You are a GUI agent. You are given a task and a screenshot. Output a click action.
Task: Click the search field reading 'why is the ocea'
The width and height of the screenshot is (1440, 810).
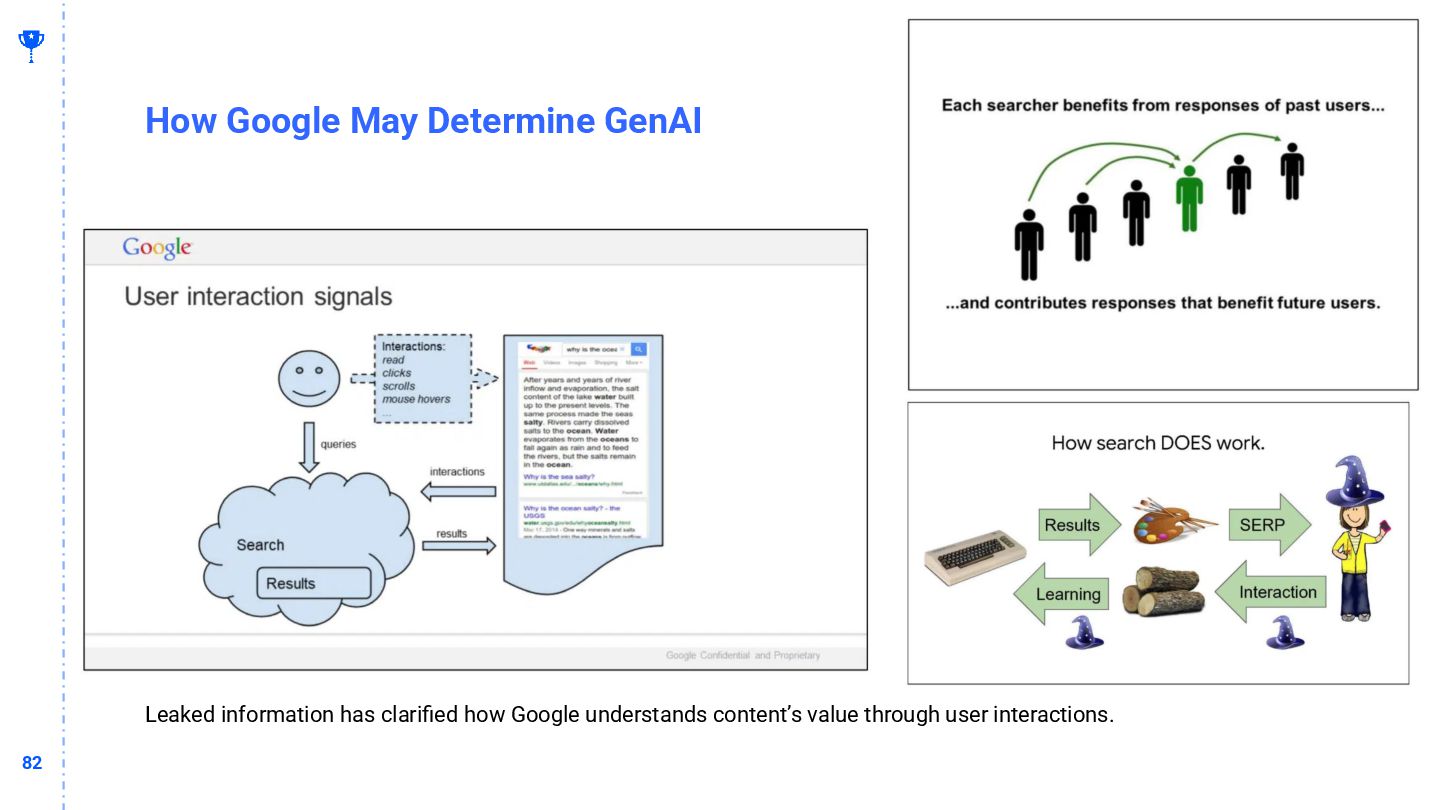click(594, 349)
